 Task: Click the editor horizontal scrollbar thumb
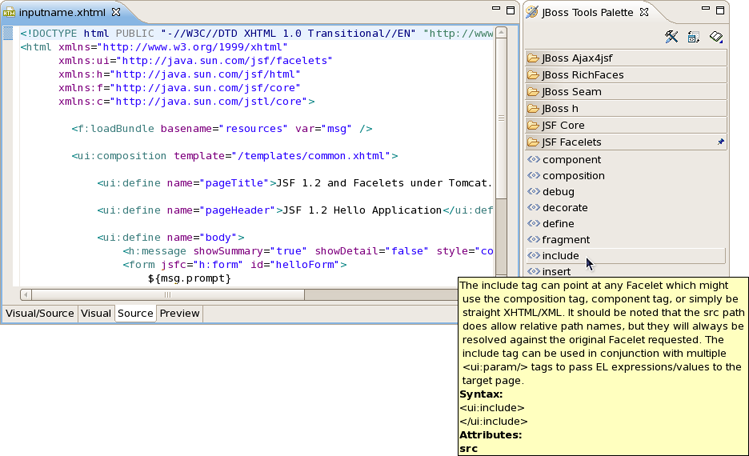pyautogui.click(x=168, y=295)
